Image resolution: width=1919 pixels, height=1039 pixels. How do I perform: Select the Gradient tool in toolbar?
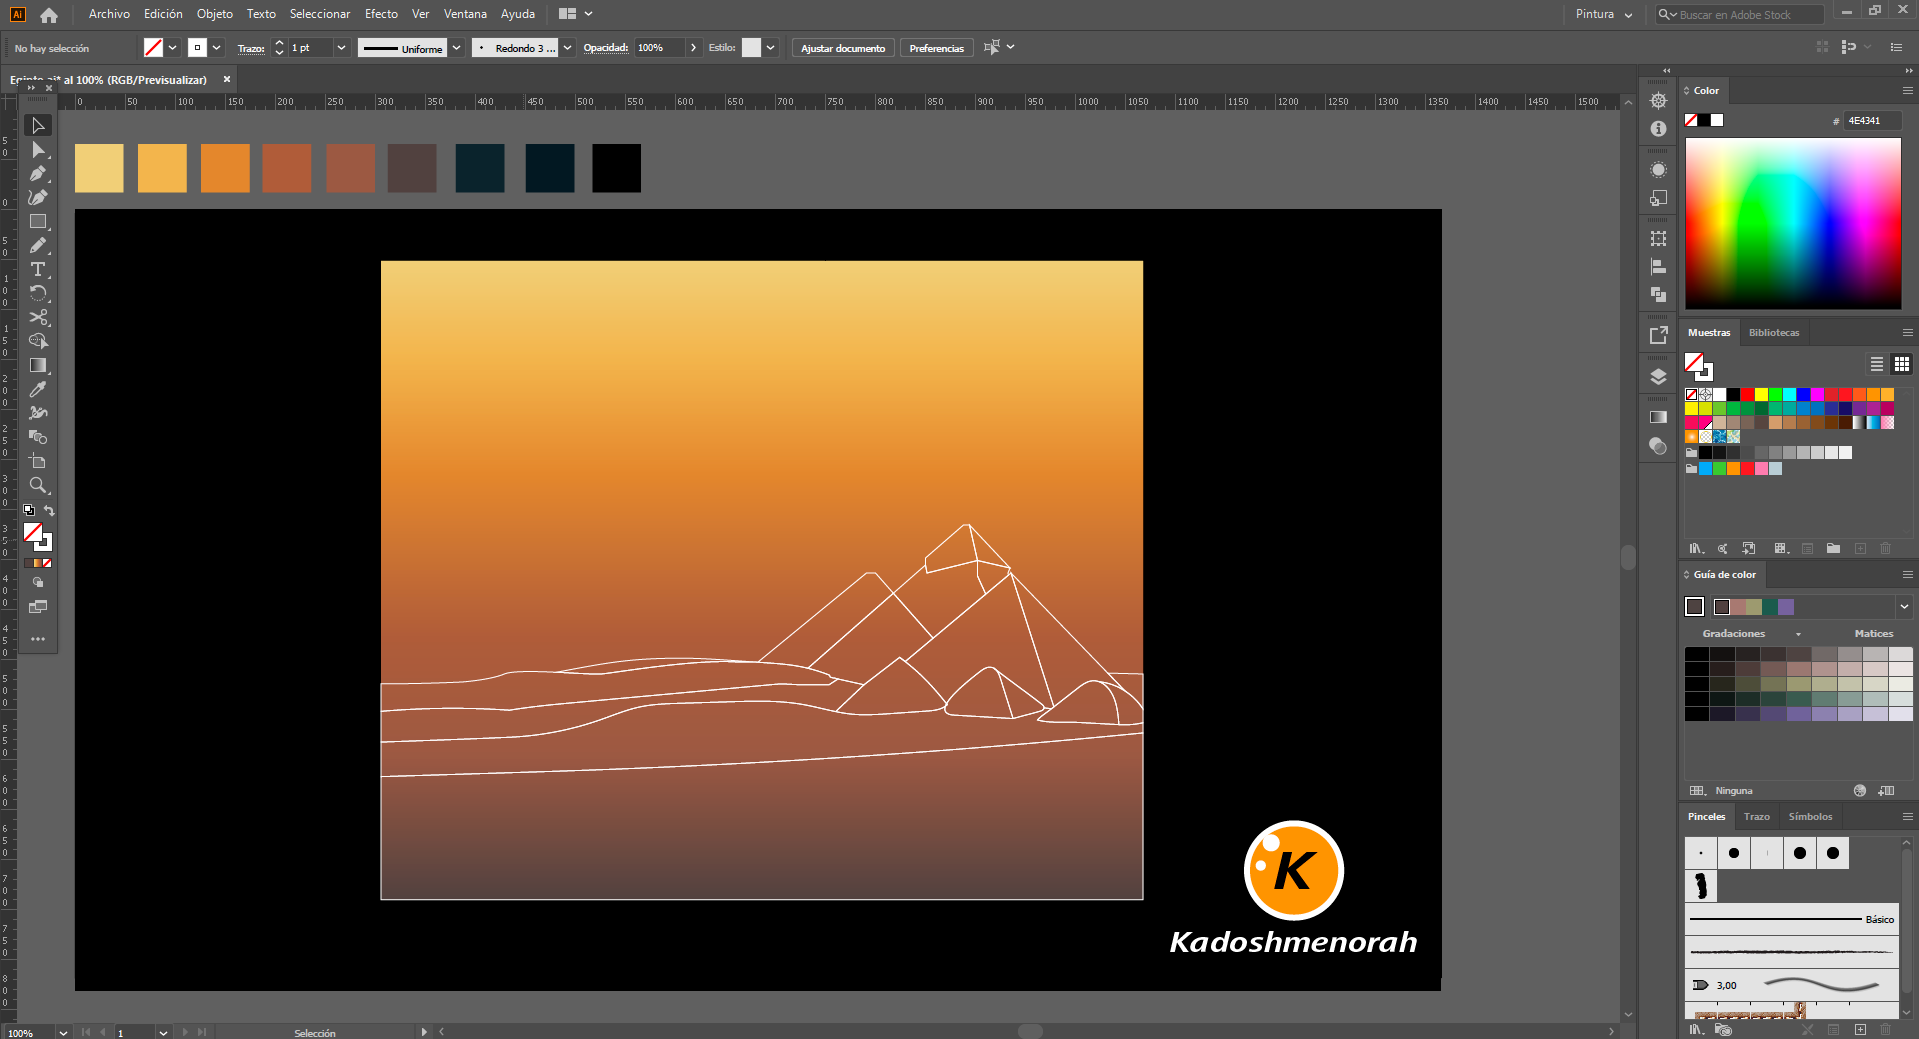[x=38, y=365]
